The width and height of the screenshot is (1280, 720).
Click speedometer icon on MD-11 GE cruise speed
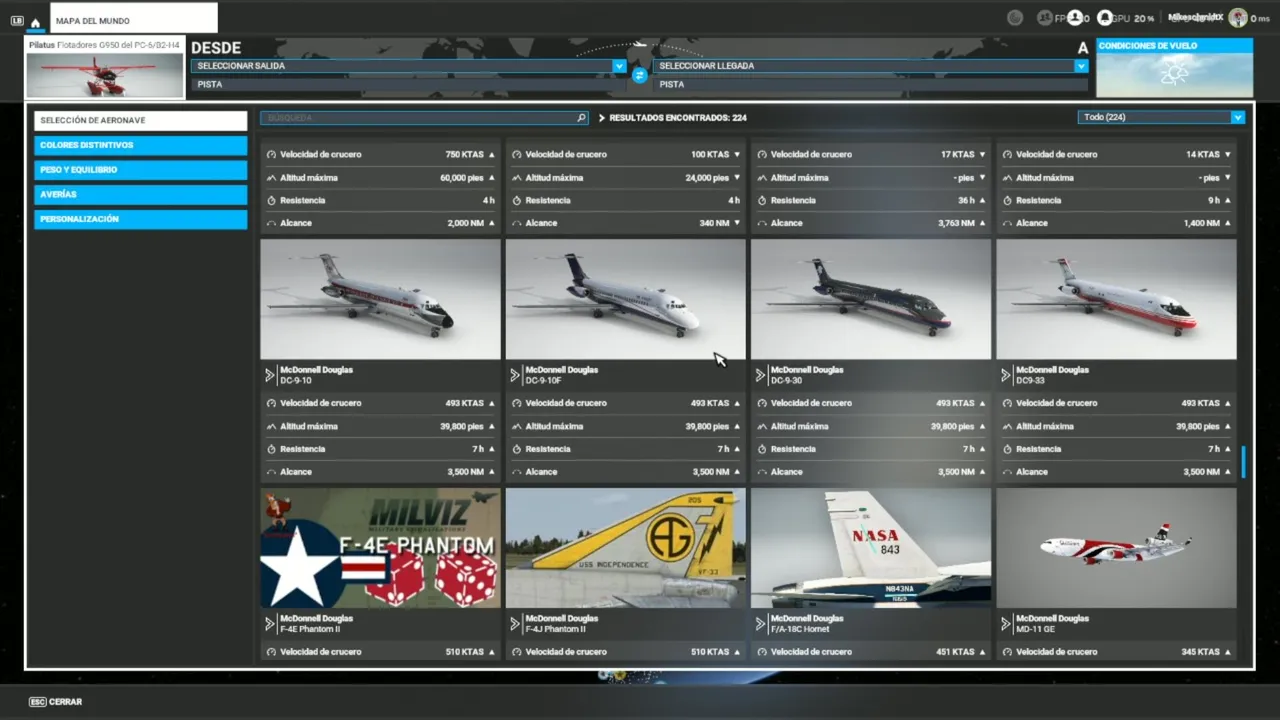[x=1008, y=652]
